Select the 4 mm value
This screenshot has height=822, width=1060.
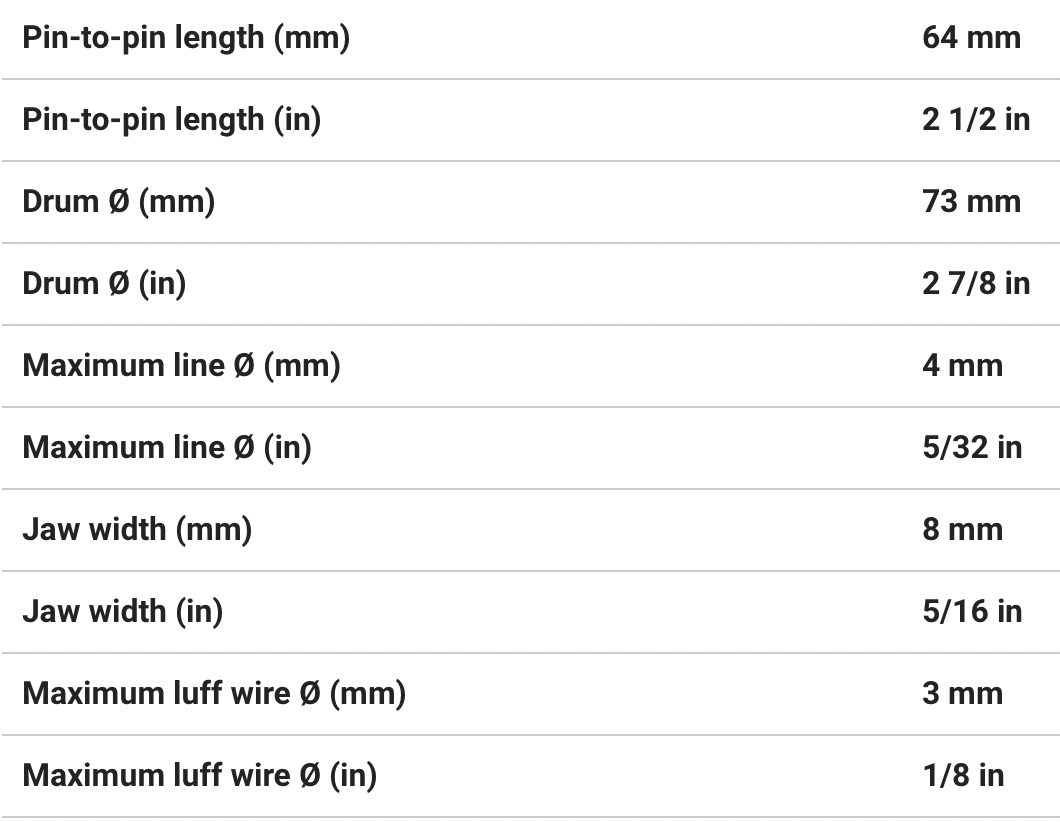[962, 366]
